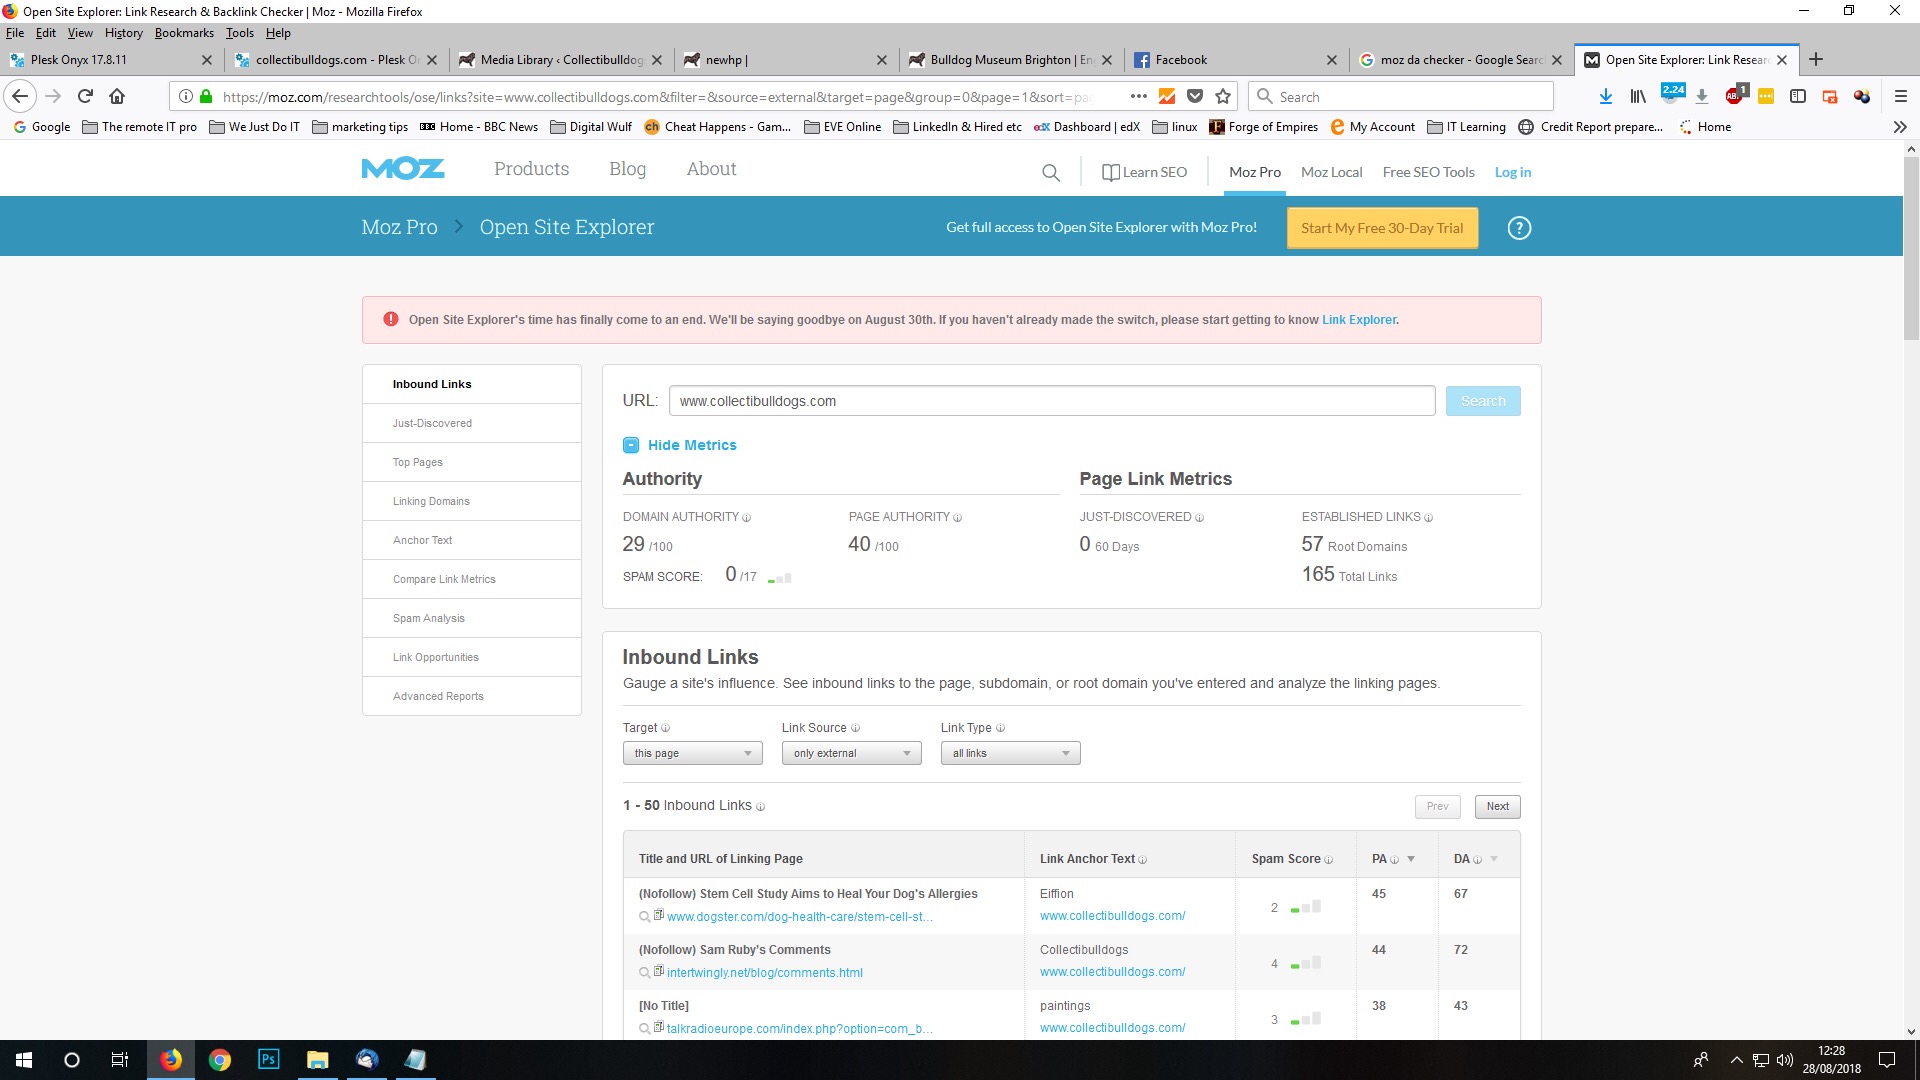Switch to the Facebook tab
The height and width of the screenshot is (1080, 1920).
pos(1235,59)
